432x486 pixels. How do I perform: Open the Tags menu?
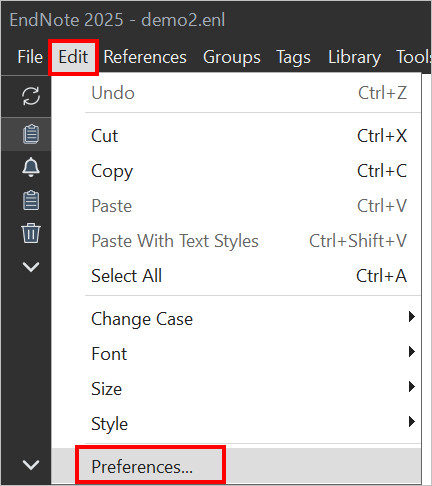(293, 57)
